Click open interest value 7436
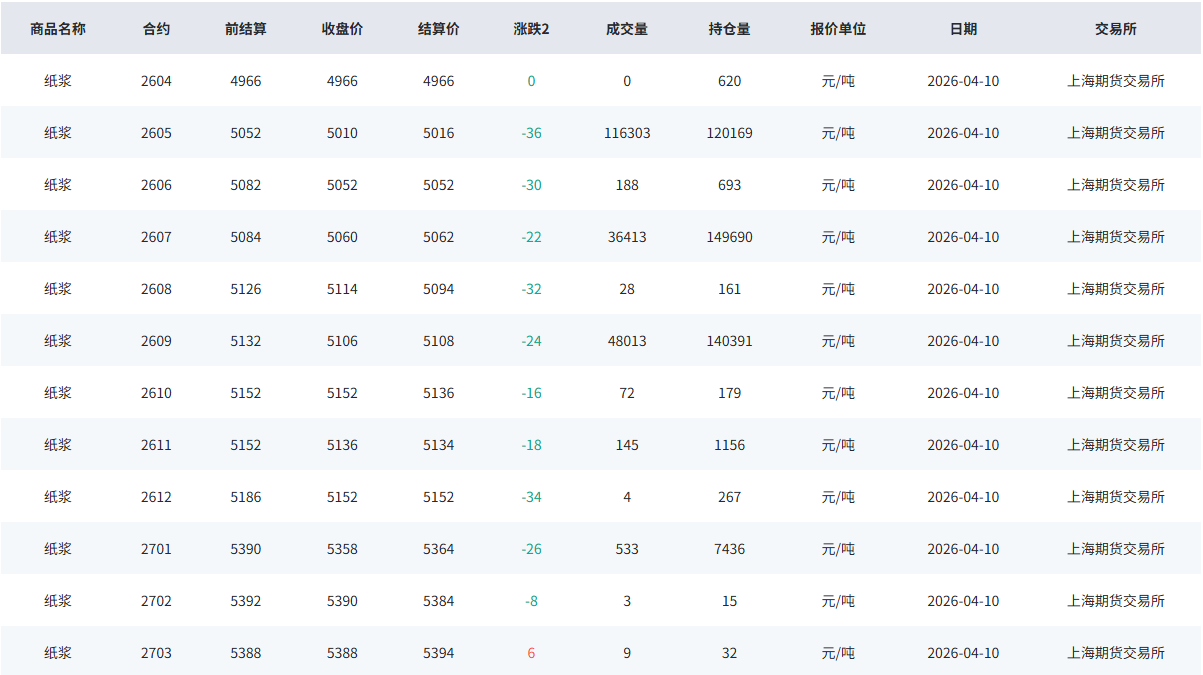 (729, 549)
